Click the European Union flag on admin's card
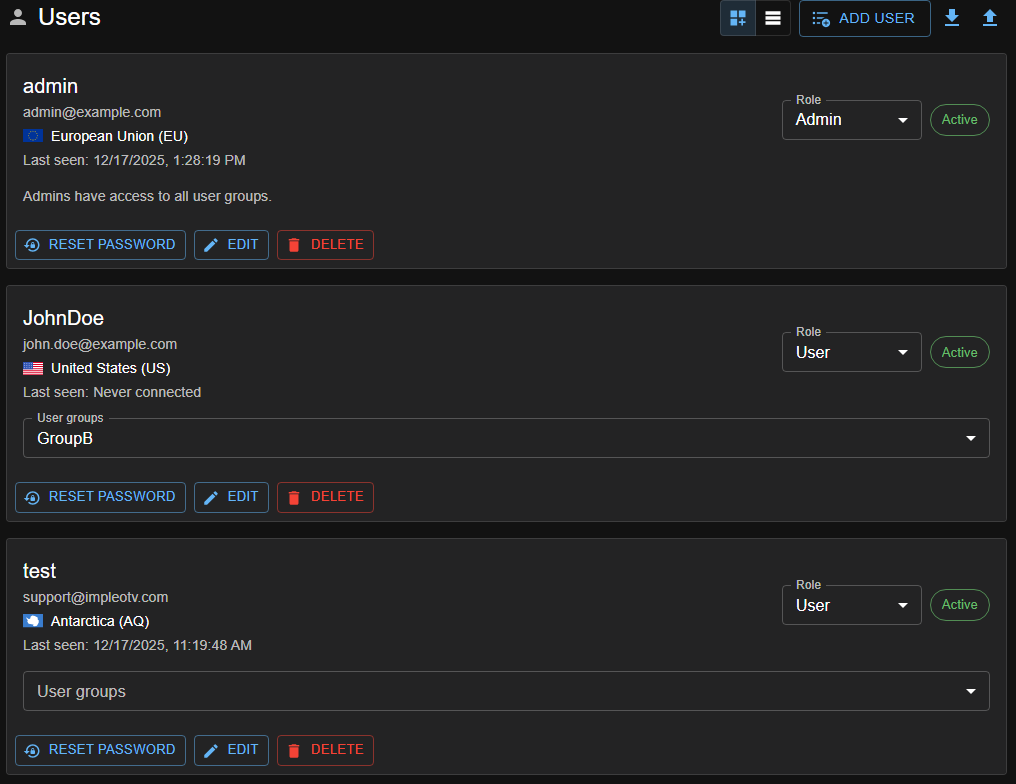Image resolution: width=1016 pixels, height=784 pixels. point(33,135)
